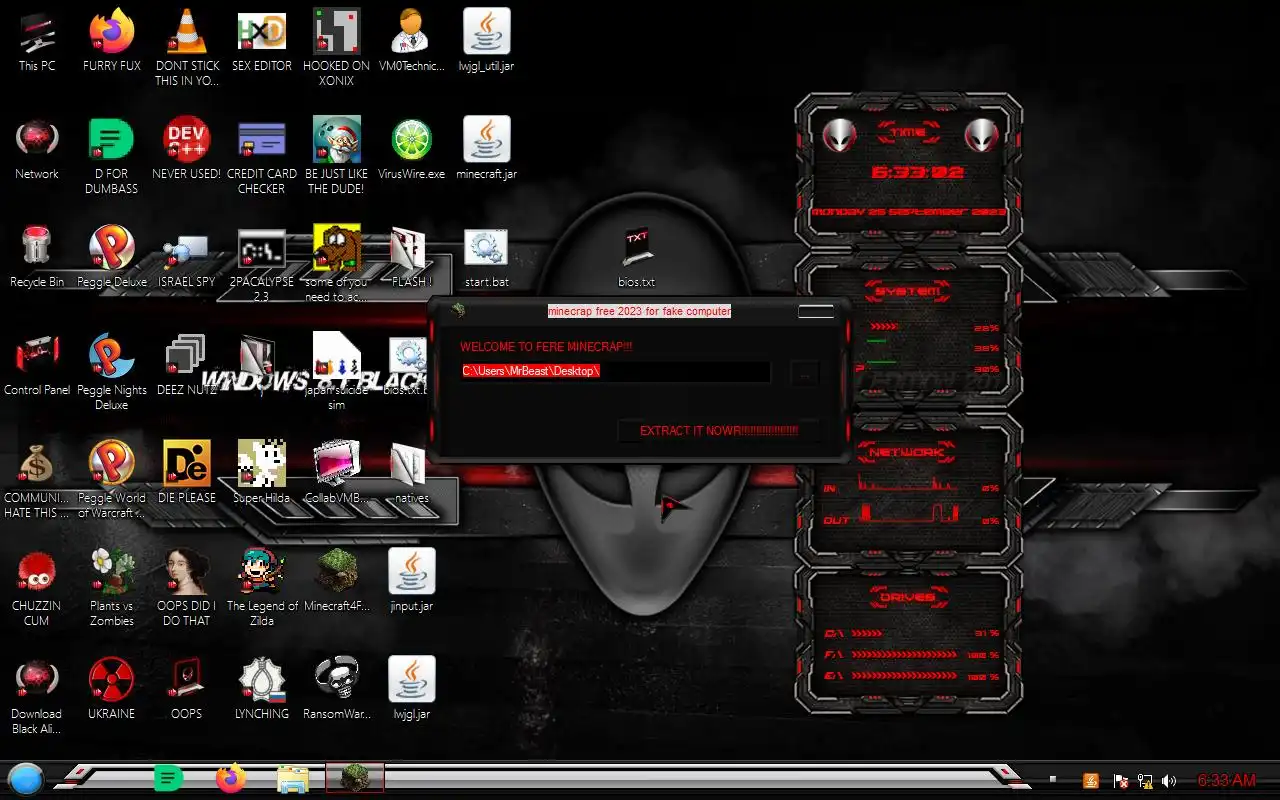This screenshot has height=800, width=1280.
Task: Open the Download Black Ali... shortcut
Action: 37,695
